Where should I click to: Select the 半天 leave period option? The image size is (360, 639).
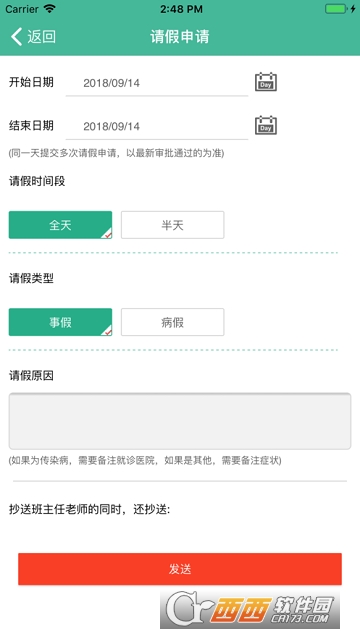[x=172, y=225]
